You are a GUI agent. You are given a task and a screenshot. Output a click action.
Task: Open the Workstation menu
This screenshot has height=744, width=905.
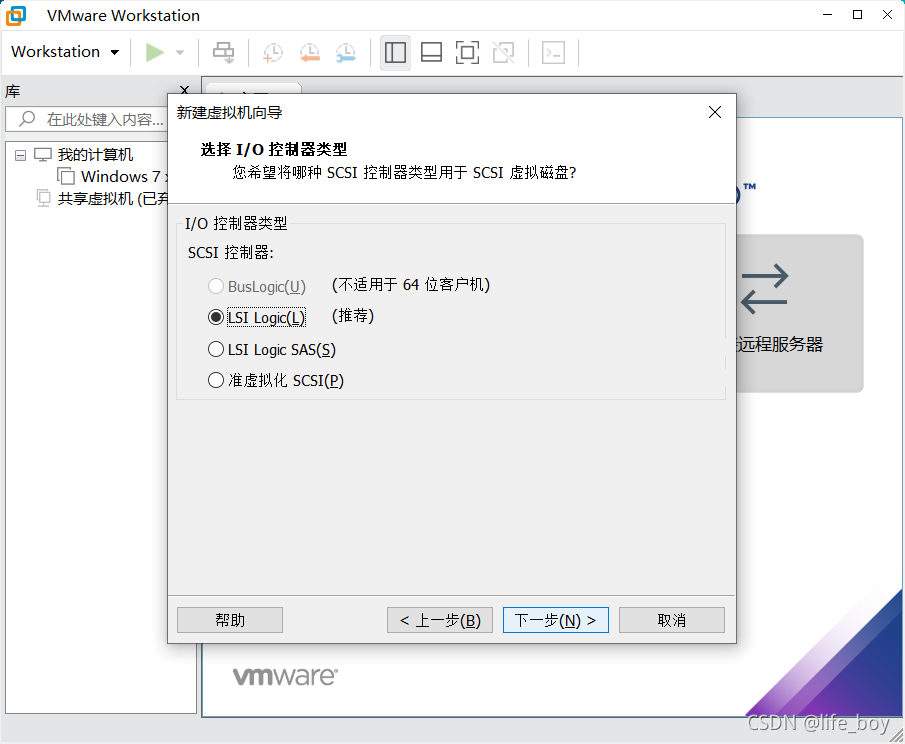65,52
